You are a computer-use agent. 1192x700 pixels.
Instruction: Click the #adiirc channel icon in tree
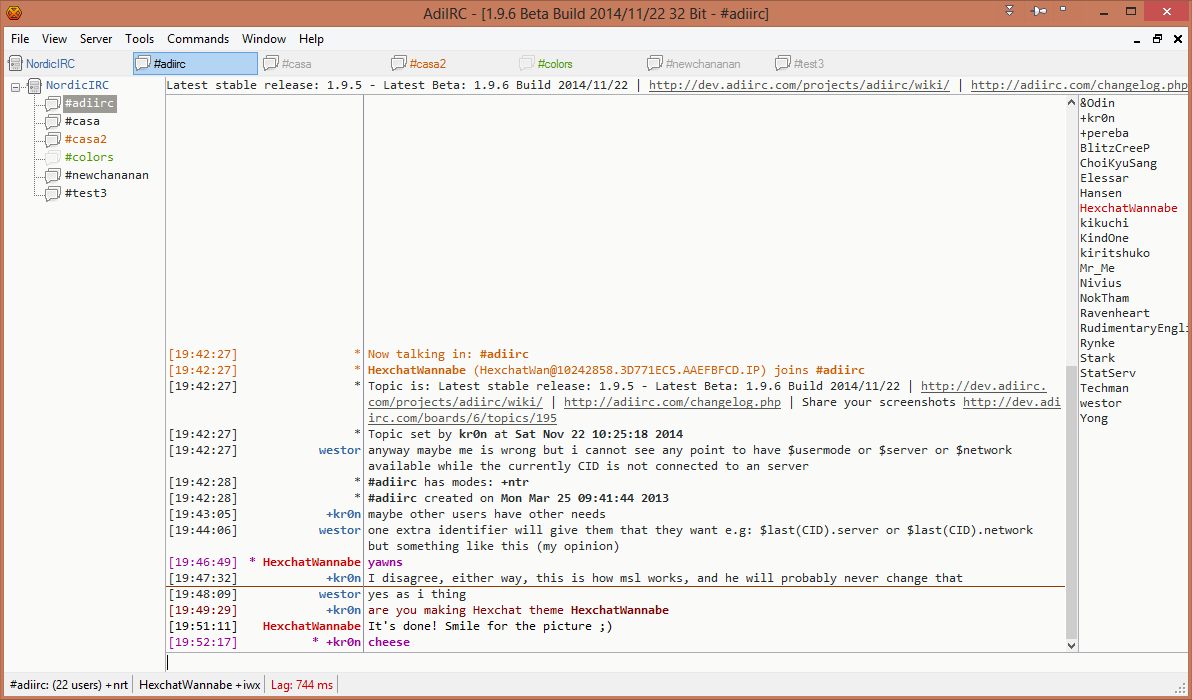point(52,103)
